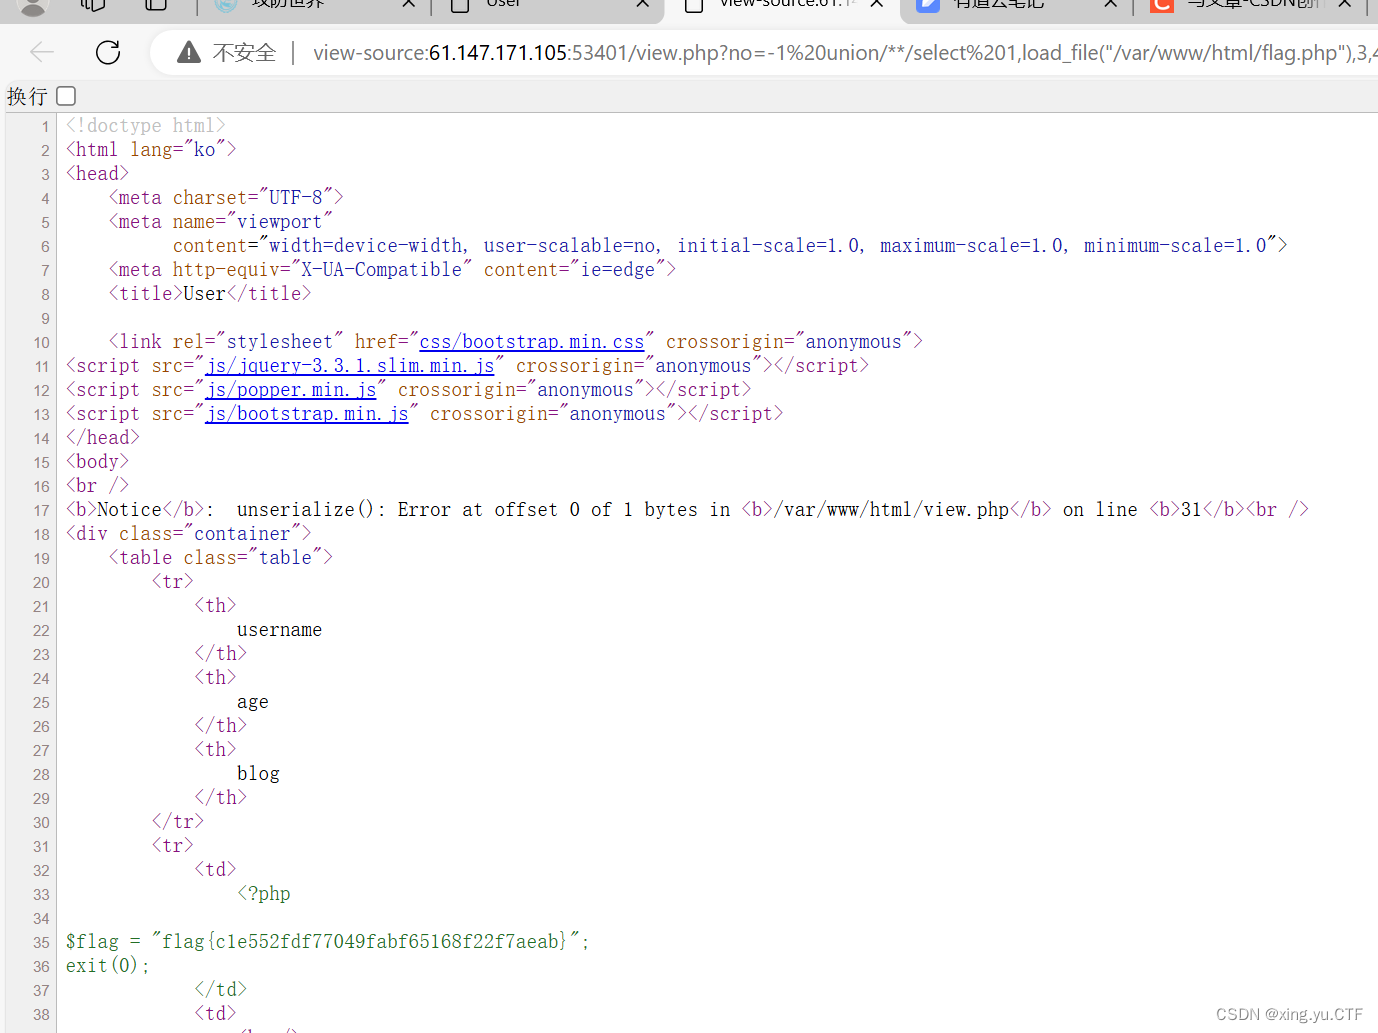Click the div class="container" line

(x=189, y=534)
